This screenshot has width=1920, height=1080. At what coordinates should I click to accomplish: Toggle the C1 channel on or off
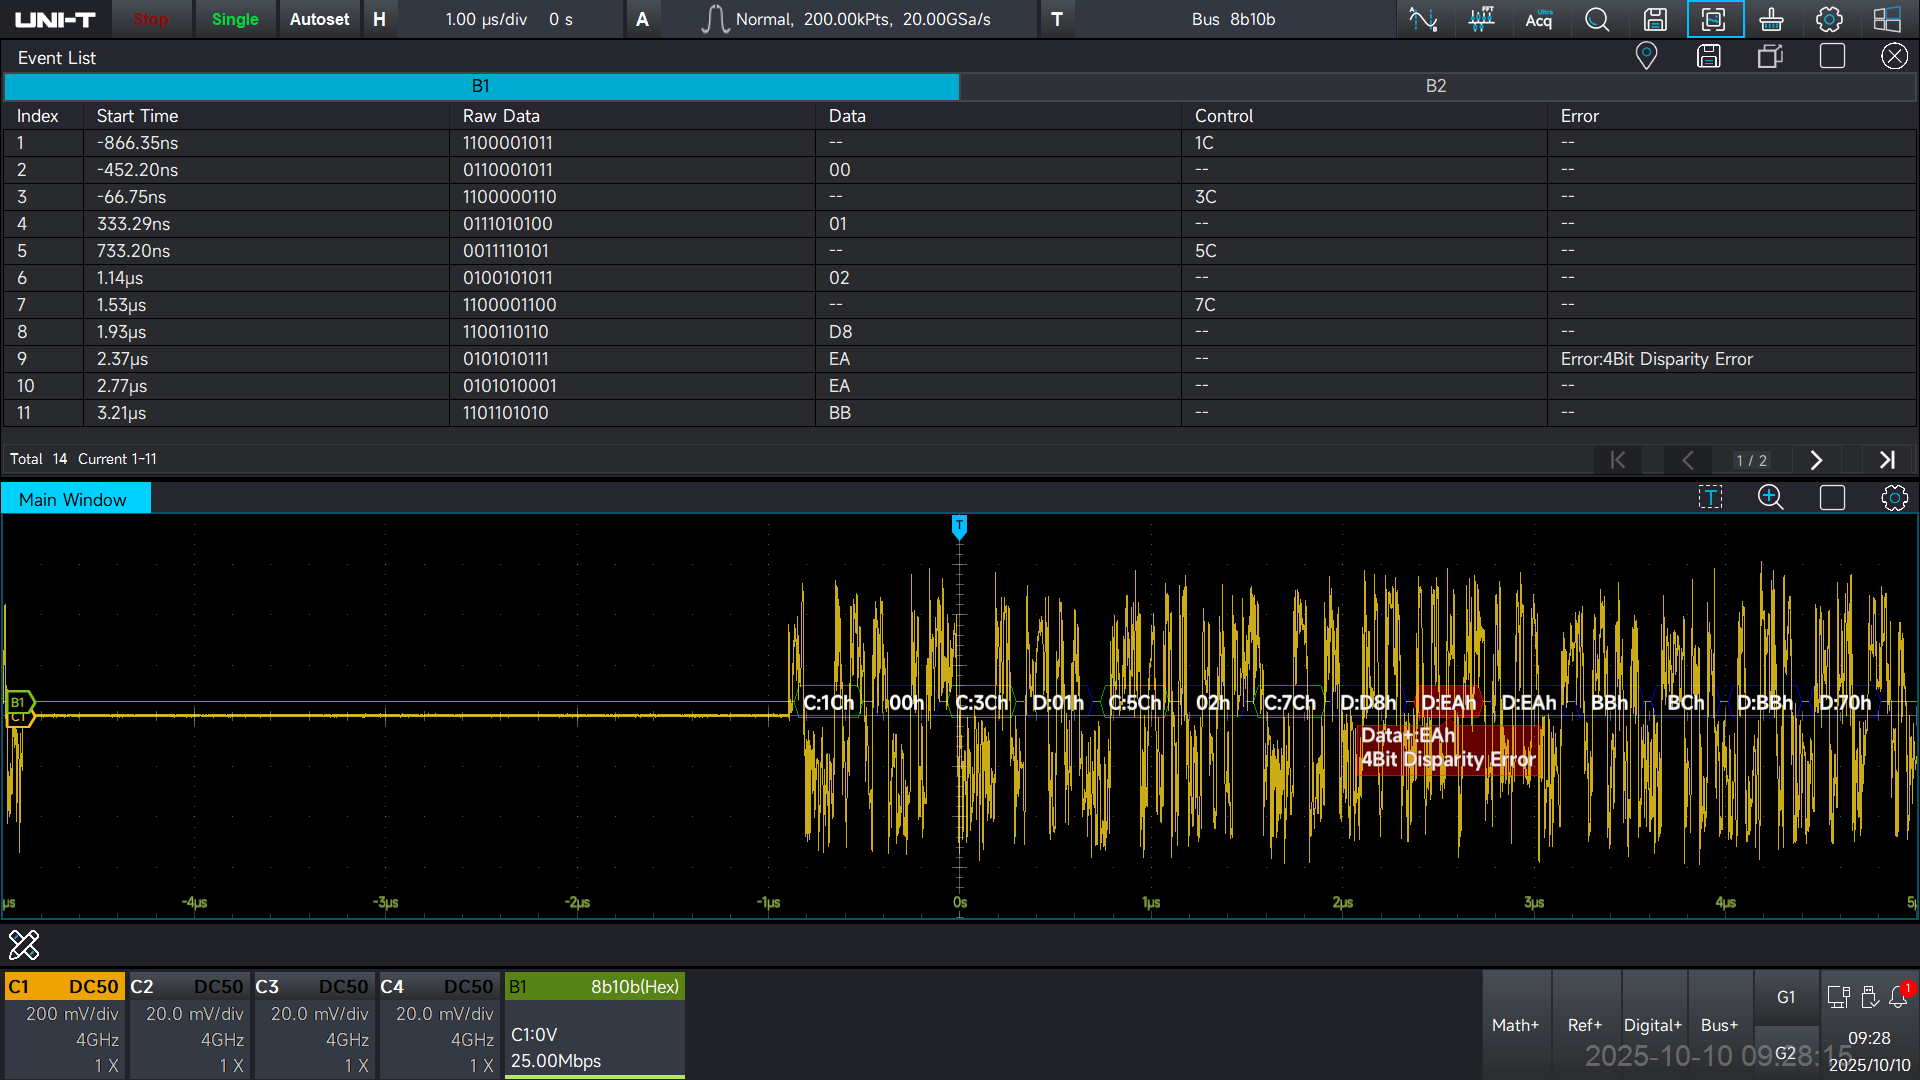pos(65,986)
